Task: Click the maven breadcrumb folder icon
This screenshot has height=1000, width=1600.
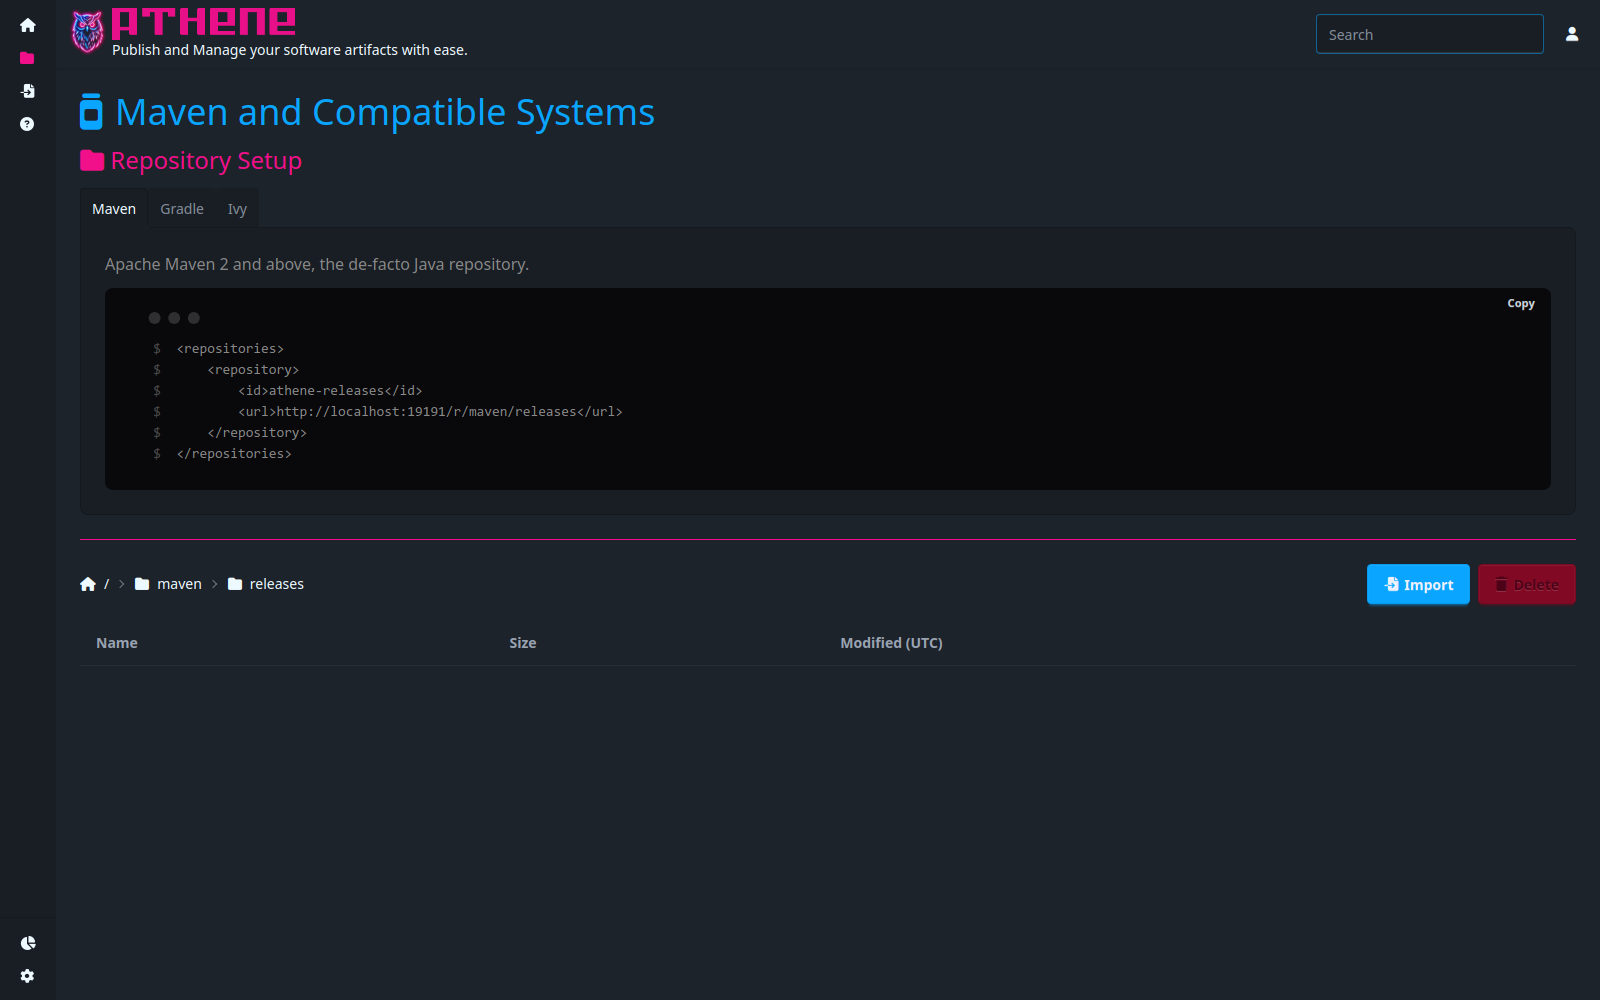Action: point(142,584)
